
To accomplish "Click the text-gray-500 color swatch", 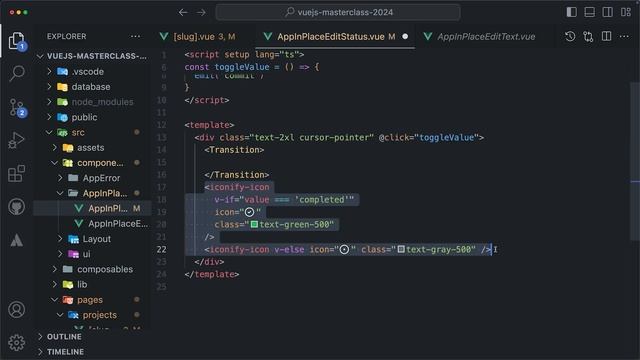I will tap(401, 249).
